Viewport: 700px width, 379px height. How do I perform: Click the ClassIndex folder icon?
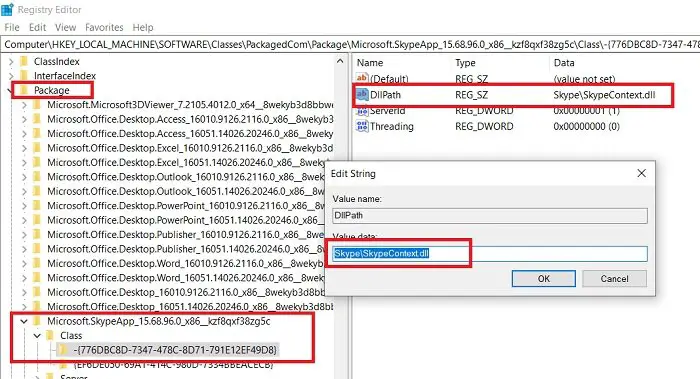(24, 61)
